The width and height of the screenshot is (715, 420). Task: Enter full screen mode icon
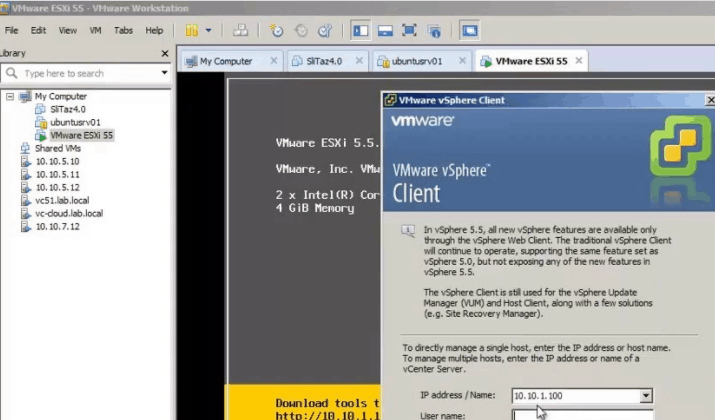(x=409, y=31)
